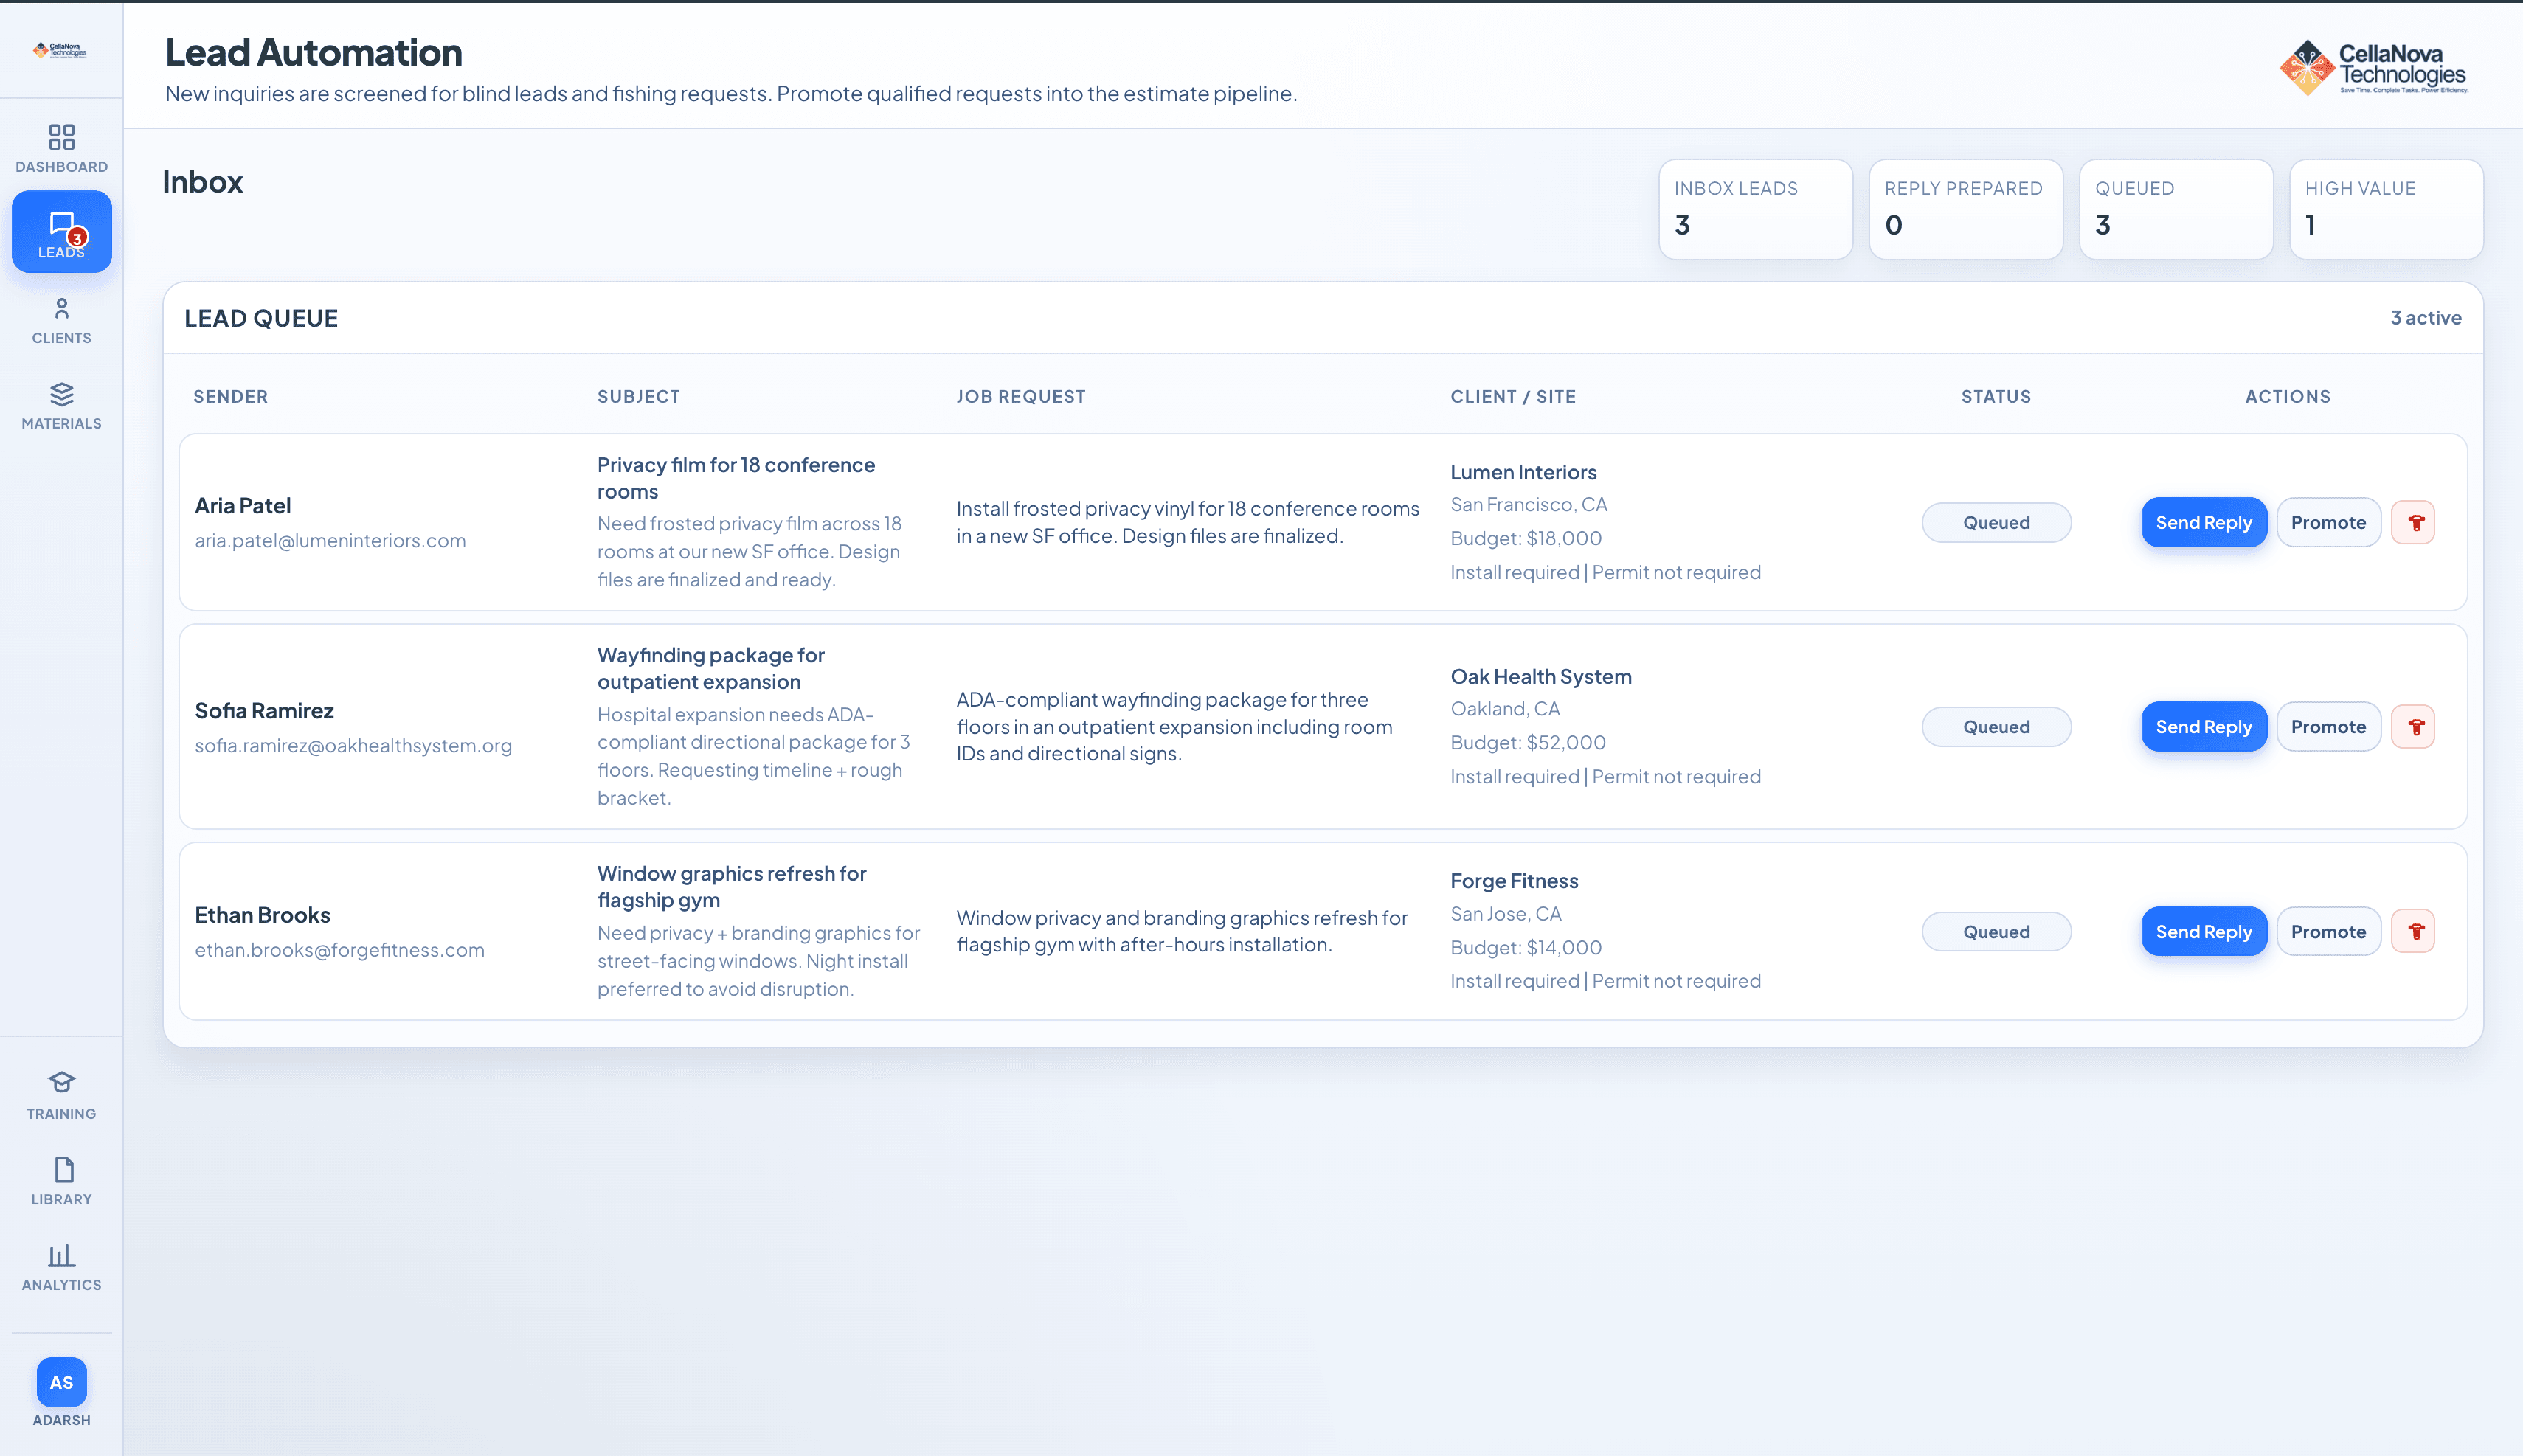Open the Library document icon
The width and height of the screenshot is (2523, 1456).
tap(63, 1169)
